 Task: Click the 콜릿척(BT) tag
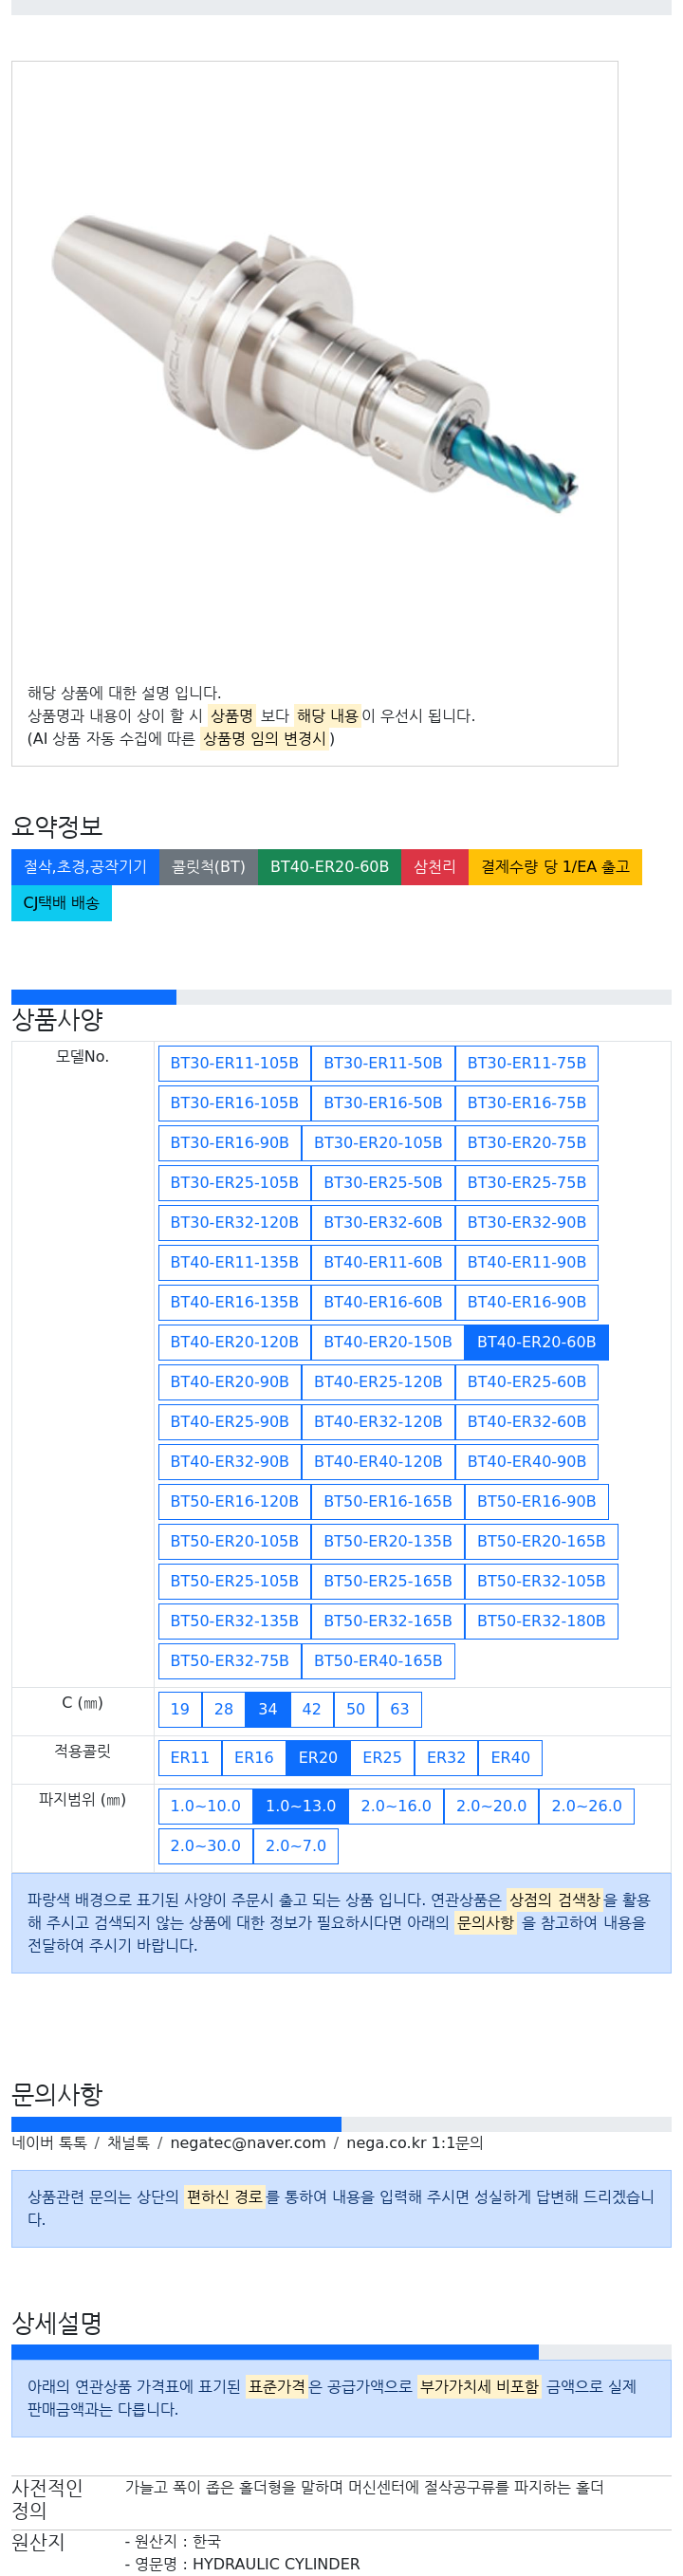pyautogui.click(x=208, y=868)
